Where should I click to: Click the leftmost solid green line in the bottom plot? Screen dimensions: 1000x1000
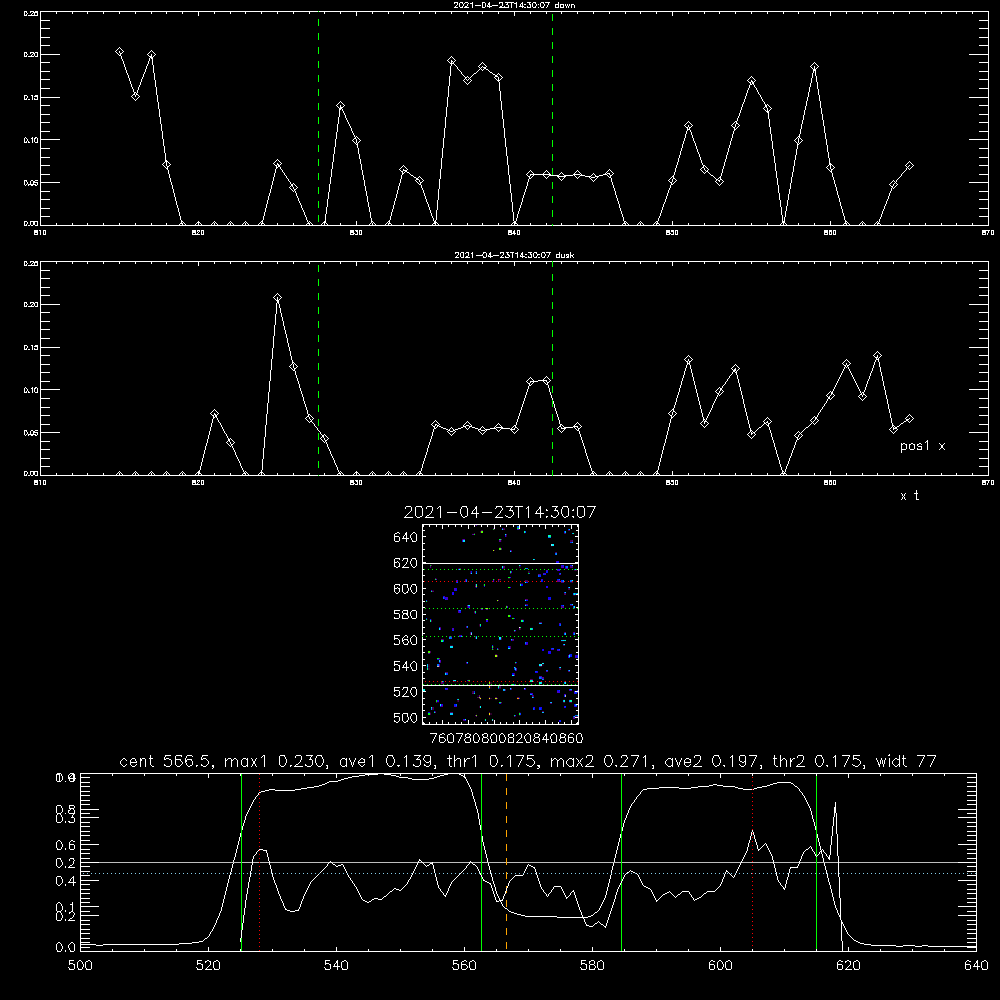pos(241,861)
